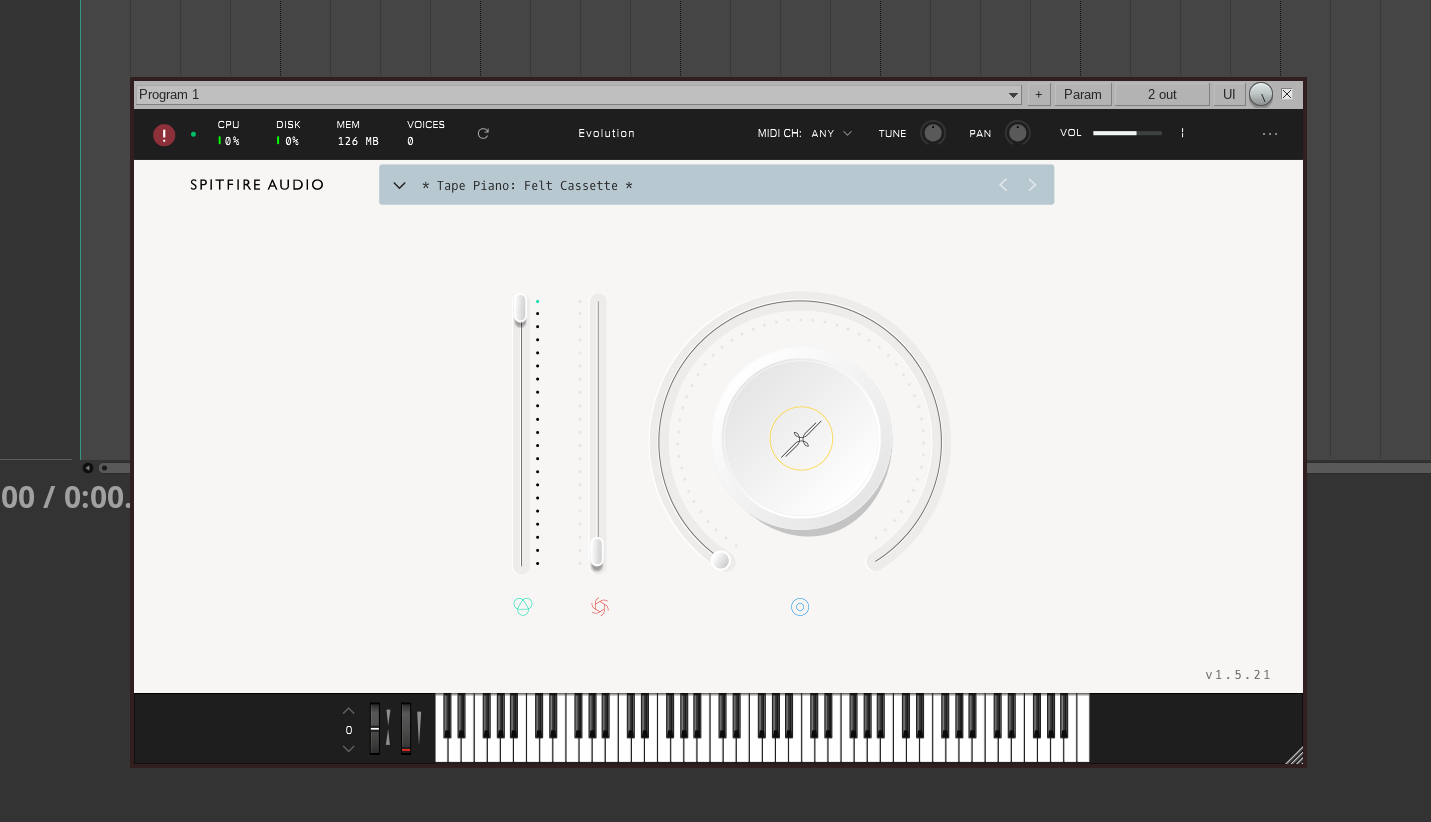Image resolution: width=1431 pixels, height=822 pixels.
Task: Click the CPU 0% meter
Action: 229,133
